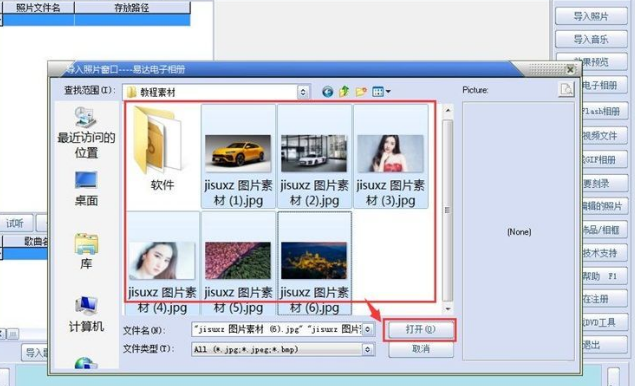Click 饰品/相框 button in main window
Image resolution: width=635 pixels, height=386 pixels.
point(604,230)
